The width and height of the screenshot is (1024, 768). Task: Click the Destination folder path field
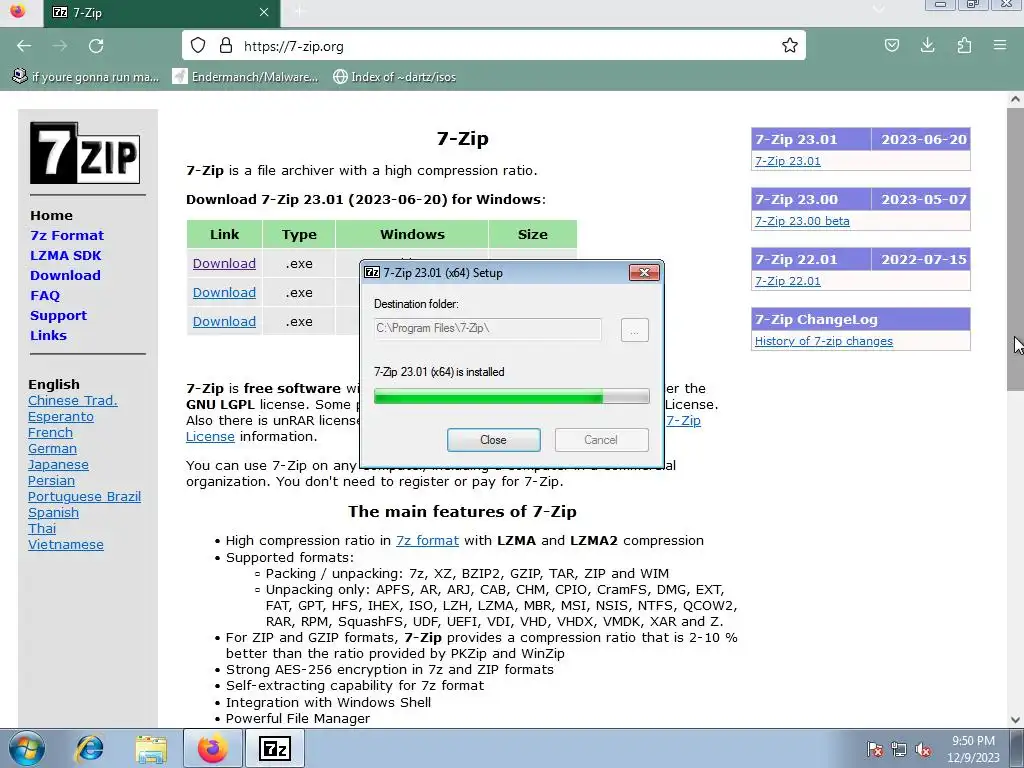tap(487, 328)
